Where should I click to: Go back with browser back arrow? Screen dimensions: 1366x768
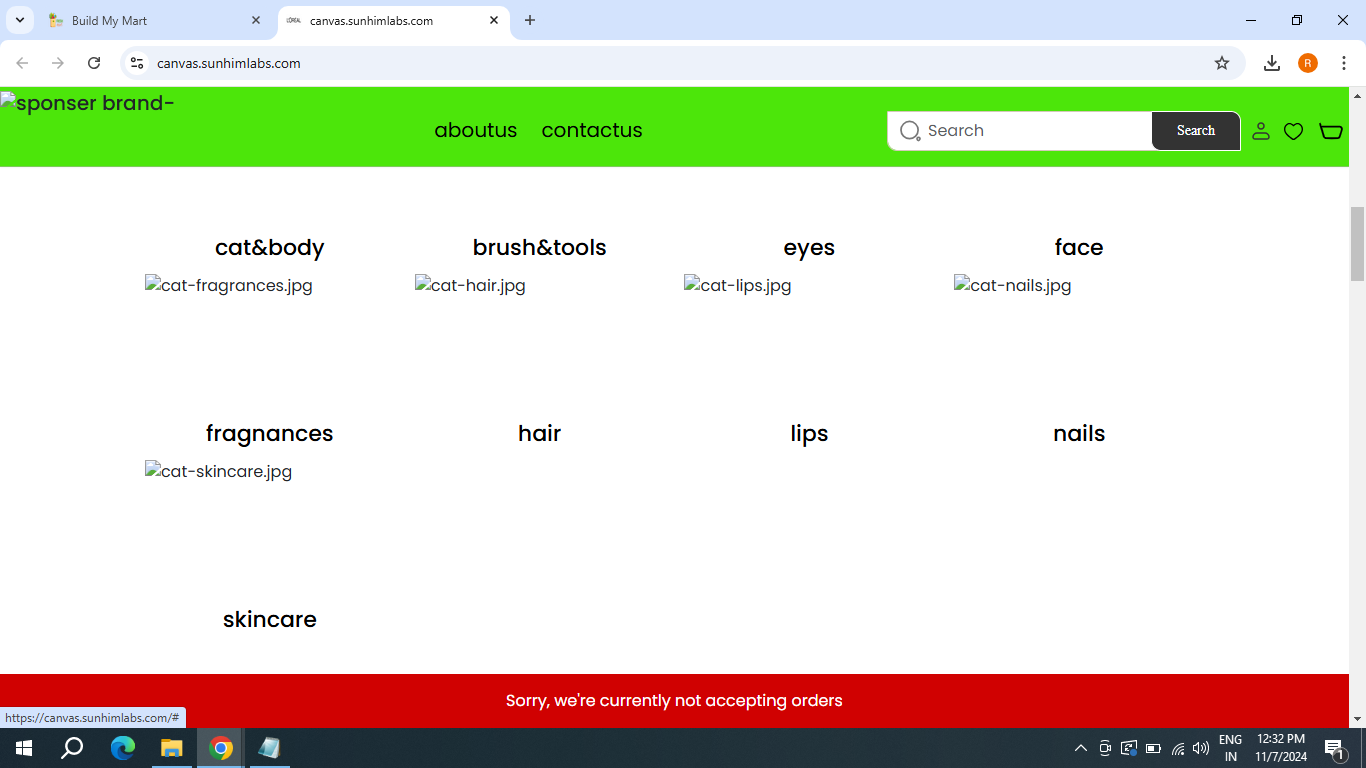pos(22,63)
